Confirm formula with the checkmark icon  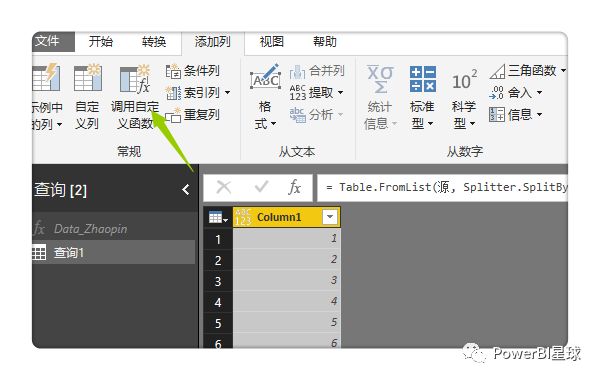click(261, 188)
